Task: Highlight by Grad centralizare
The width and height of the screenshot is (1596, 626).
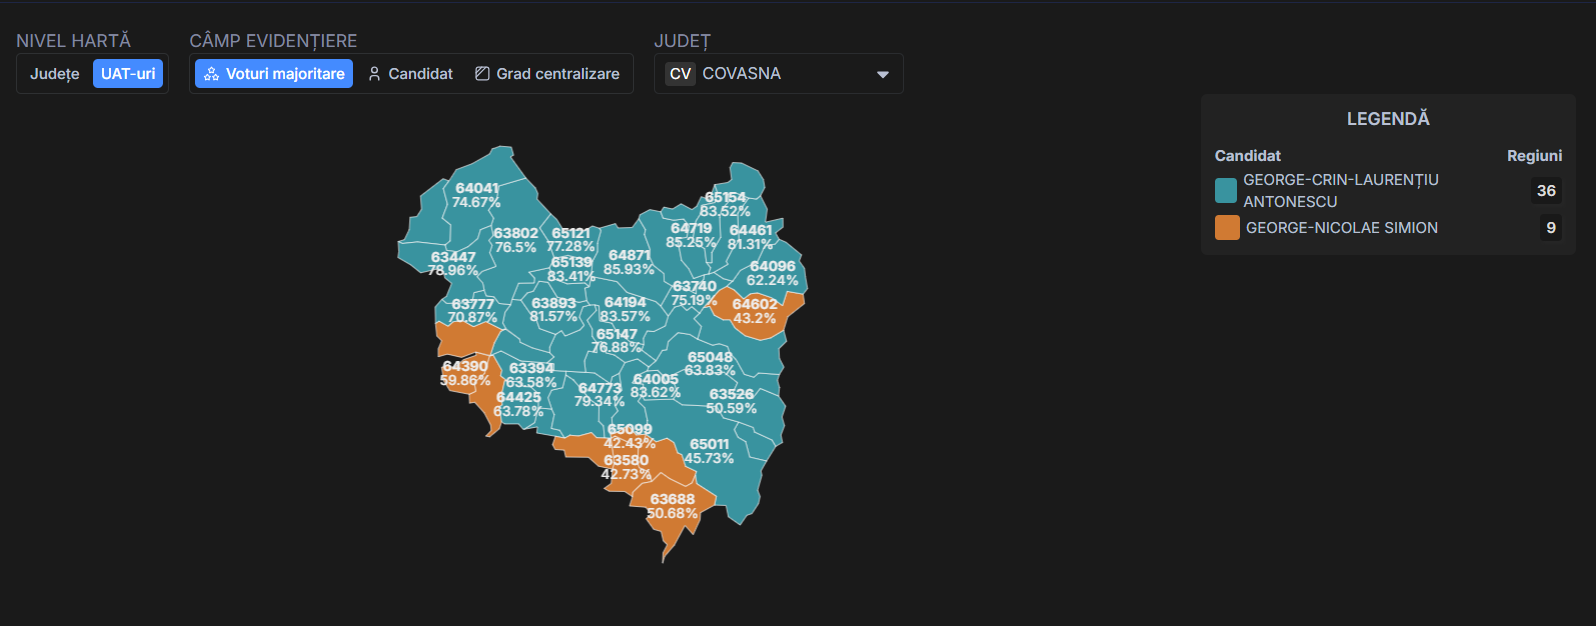Action: (547, 74)
